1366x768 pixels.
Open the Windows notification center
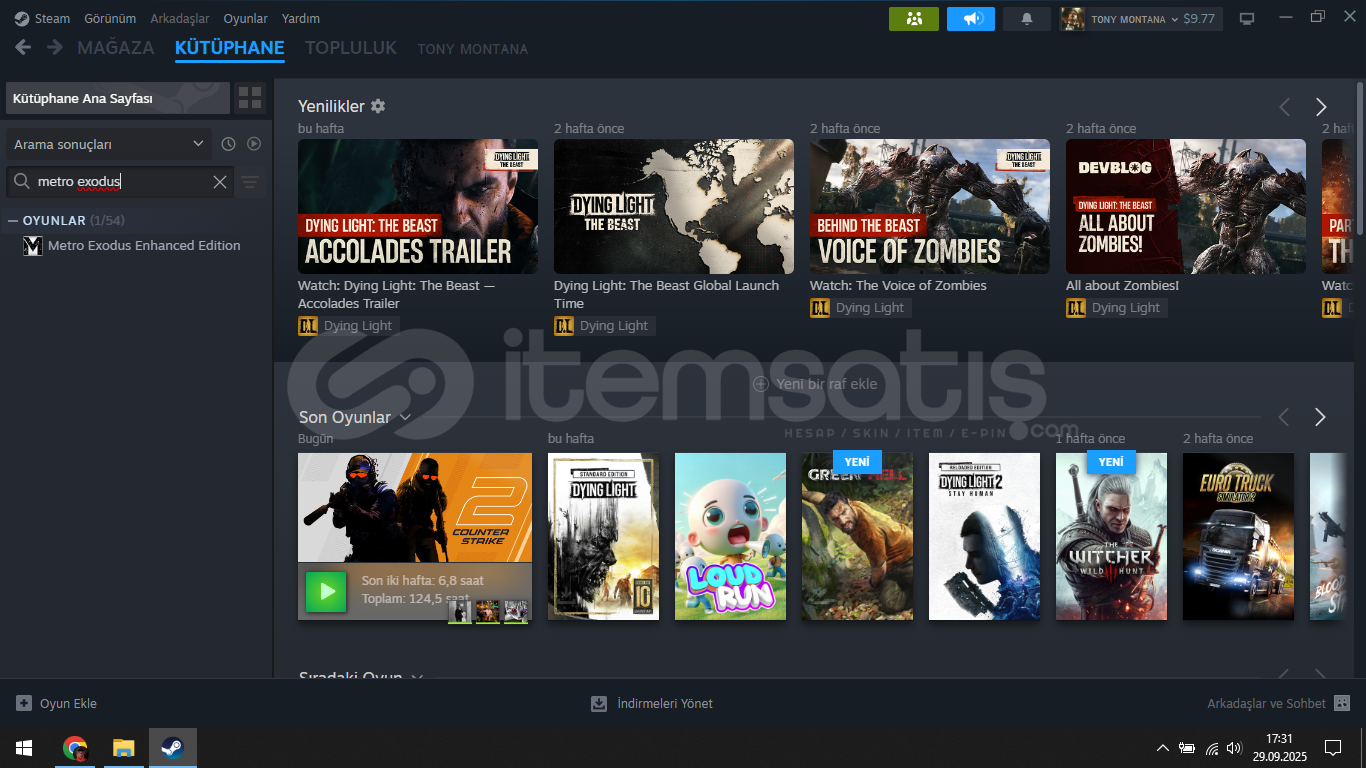click(1332, 748)
